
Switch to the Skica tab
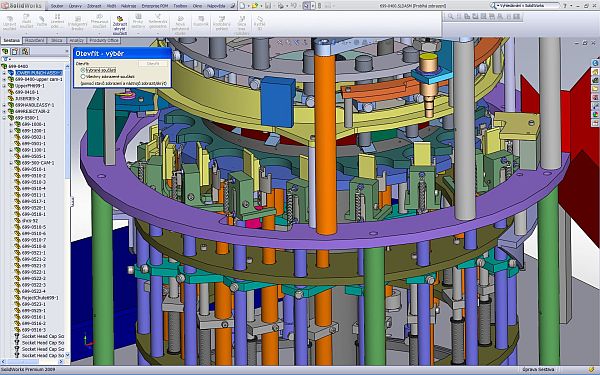[57, 41]
